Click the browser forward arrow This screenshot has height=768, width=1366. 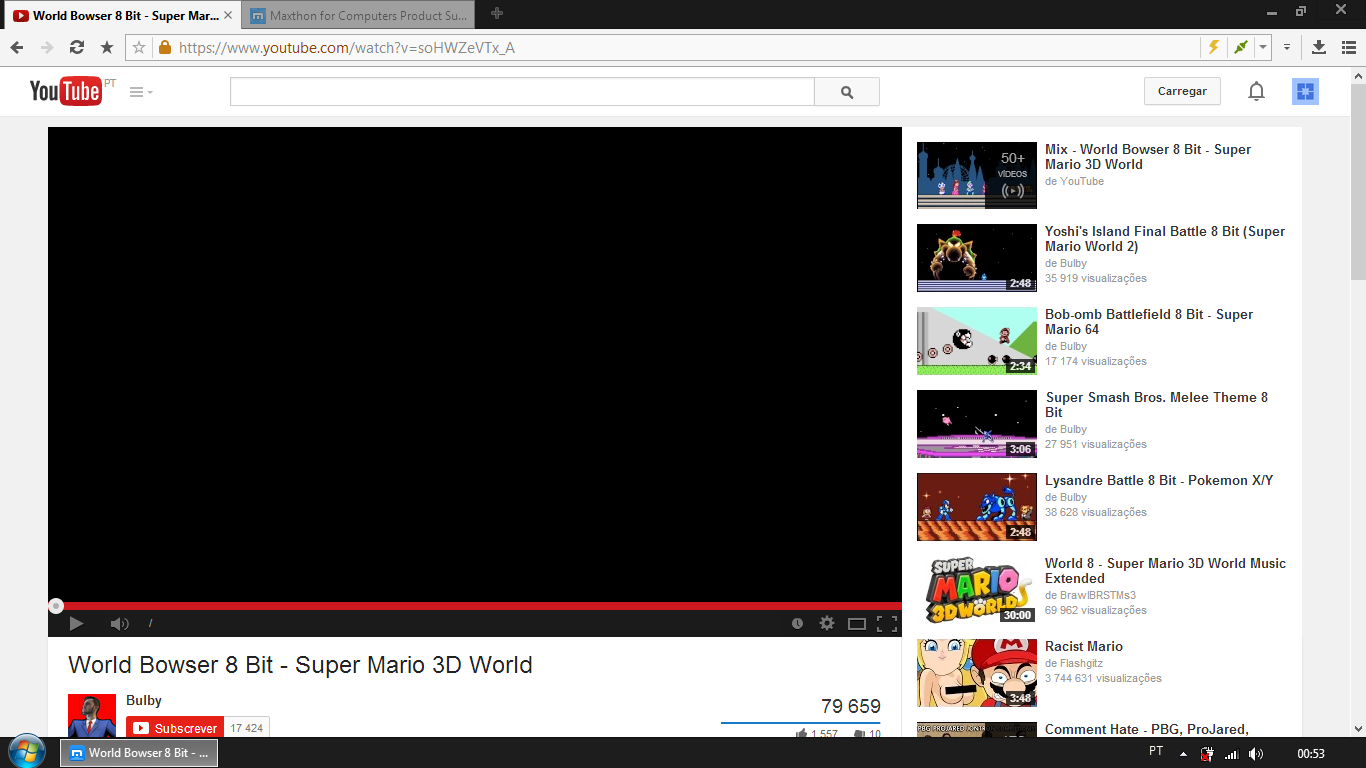coord(47,47)
